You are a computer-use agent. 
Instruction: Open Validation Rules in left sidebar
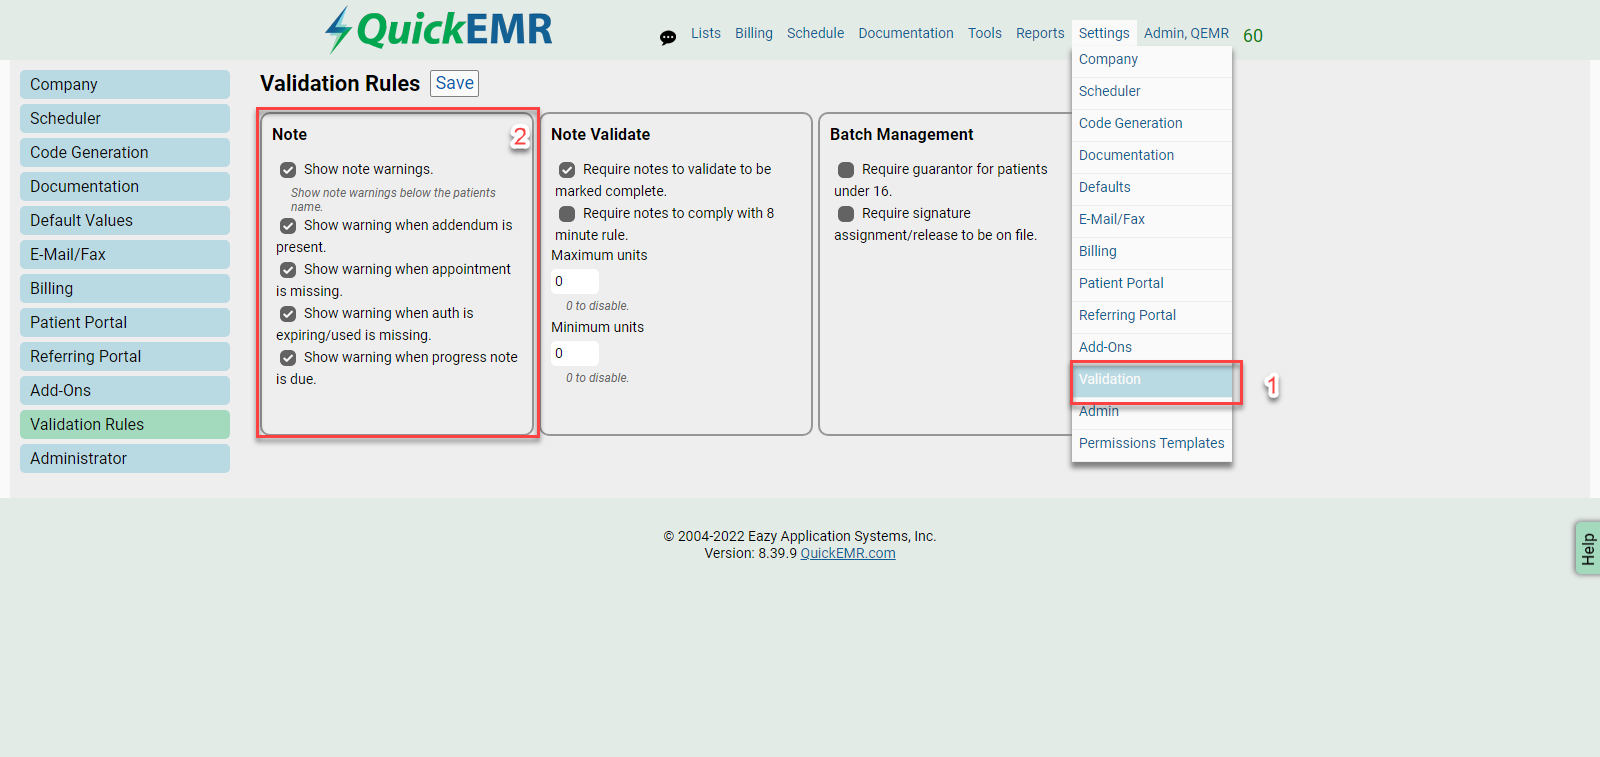tap(125, 425)
